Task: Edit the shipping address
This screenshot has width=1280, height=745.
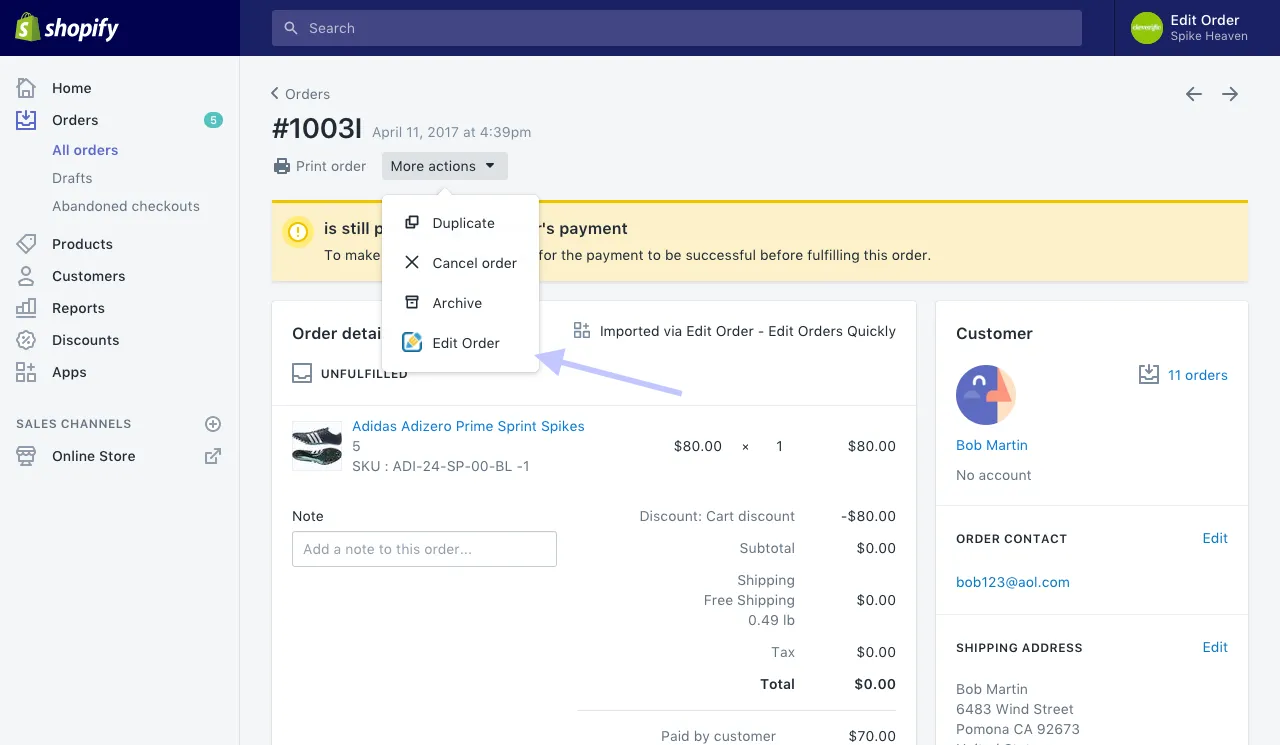Action: coord(1215,647)
